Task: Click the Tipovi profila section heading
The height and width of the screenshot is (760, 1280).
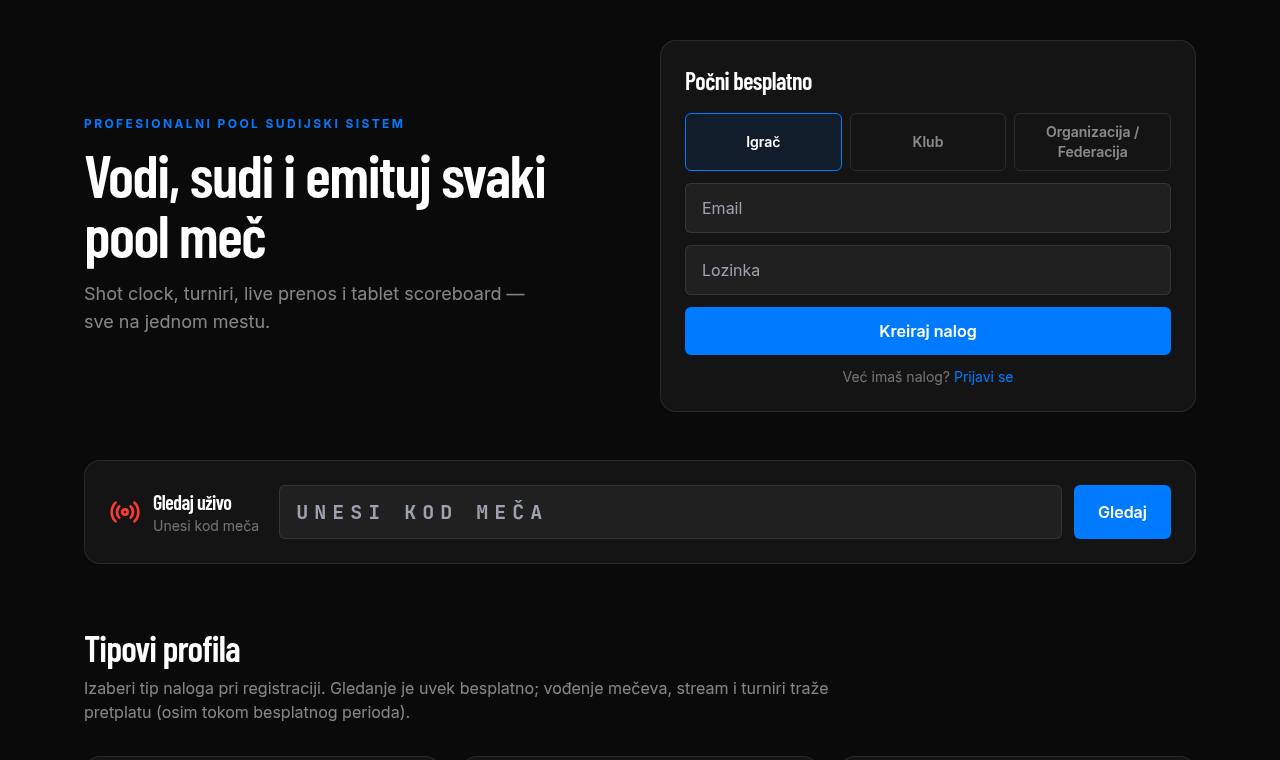Action: (x=162, y=649)
